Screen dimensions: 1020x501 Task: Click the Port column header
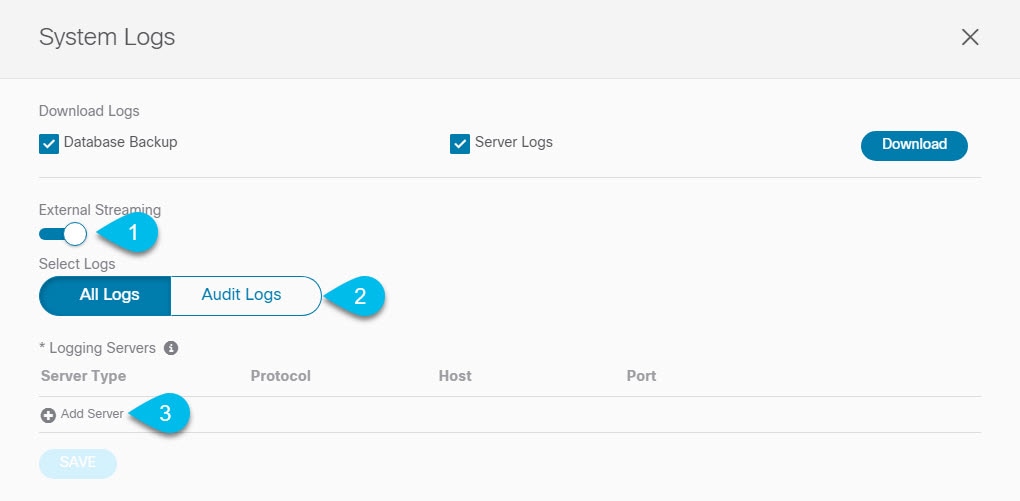click(x=641, y=376)
